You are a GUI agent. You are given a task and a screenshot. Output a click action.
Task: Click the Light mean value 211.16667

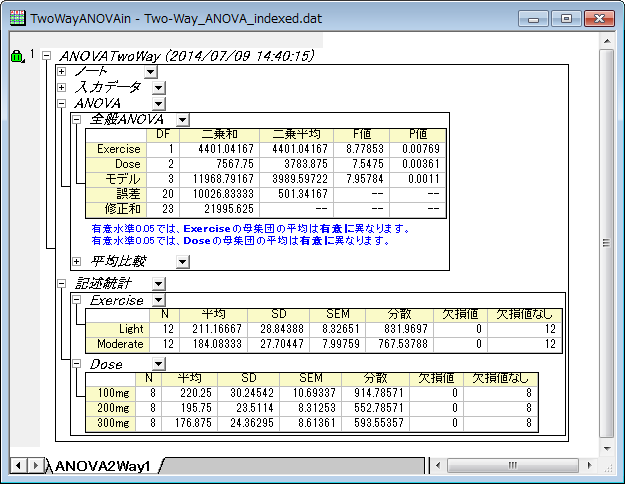click(217, 329)
